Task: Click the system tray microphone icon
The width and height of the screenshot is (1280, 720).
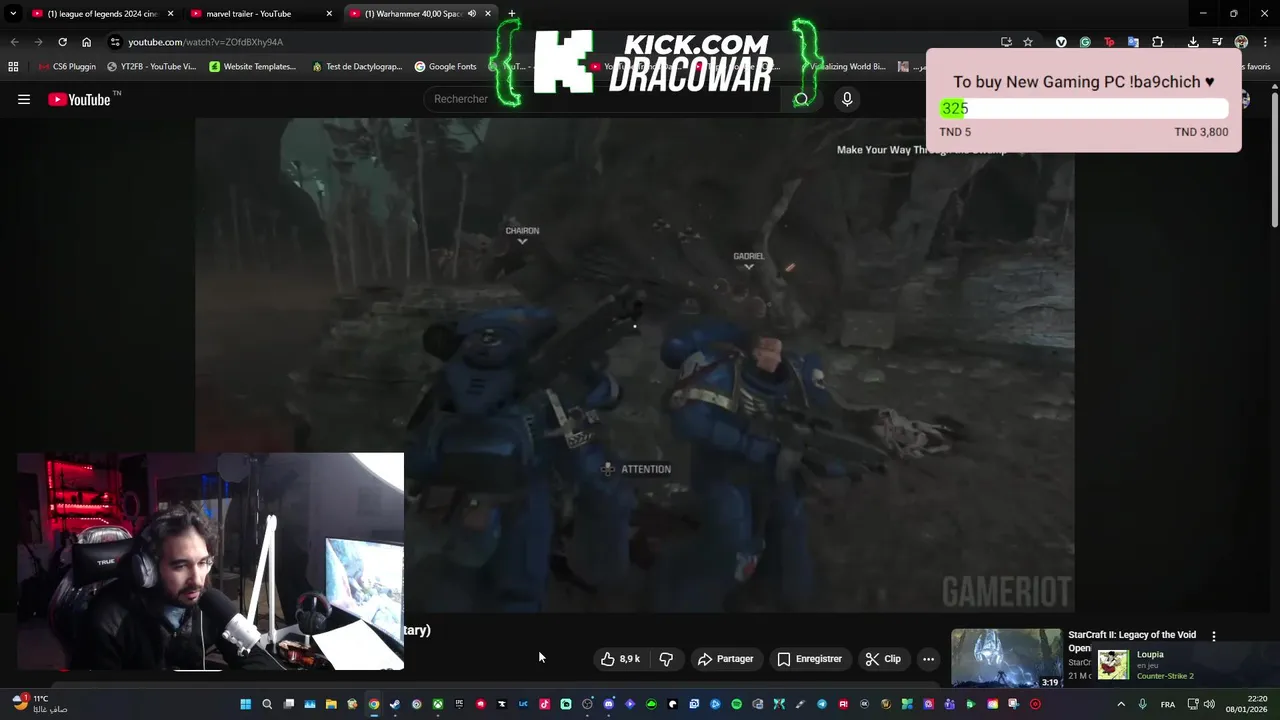Action: coord(1143,704)
